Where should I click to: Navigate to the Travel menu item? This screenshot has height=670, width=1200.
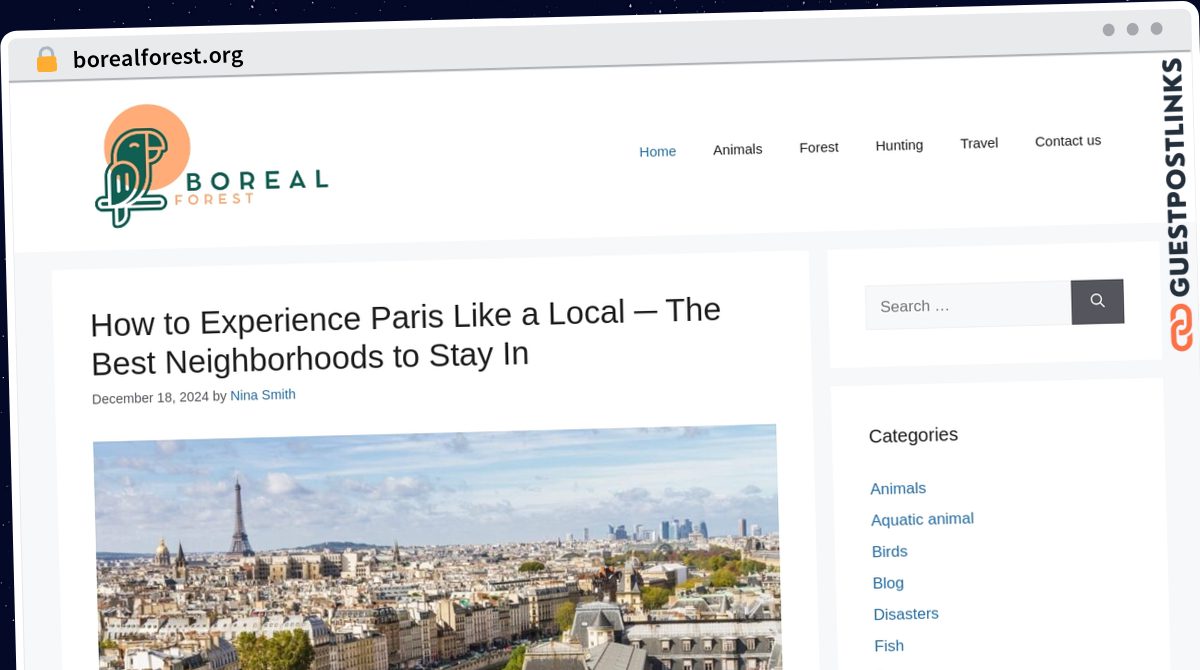[979, 143]
